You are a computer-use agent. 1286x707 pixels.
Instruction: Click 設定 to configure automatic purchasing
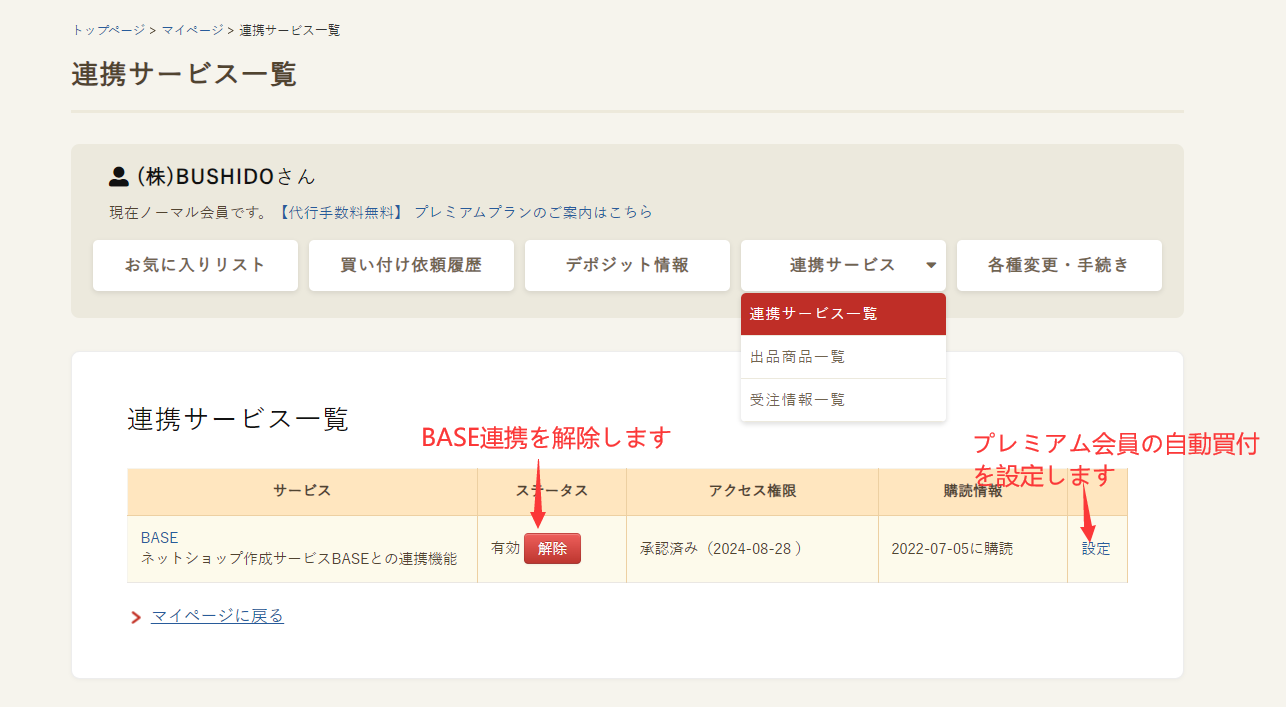click(1095, 548)
